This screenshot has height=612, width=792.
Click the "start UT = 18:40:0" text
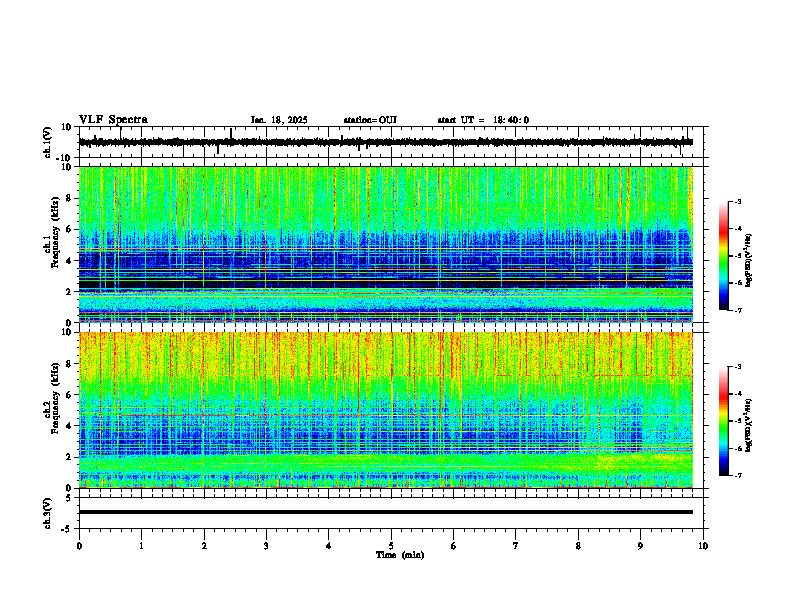click(483, 120)
